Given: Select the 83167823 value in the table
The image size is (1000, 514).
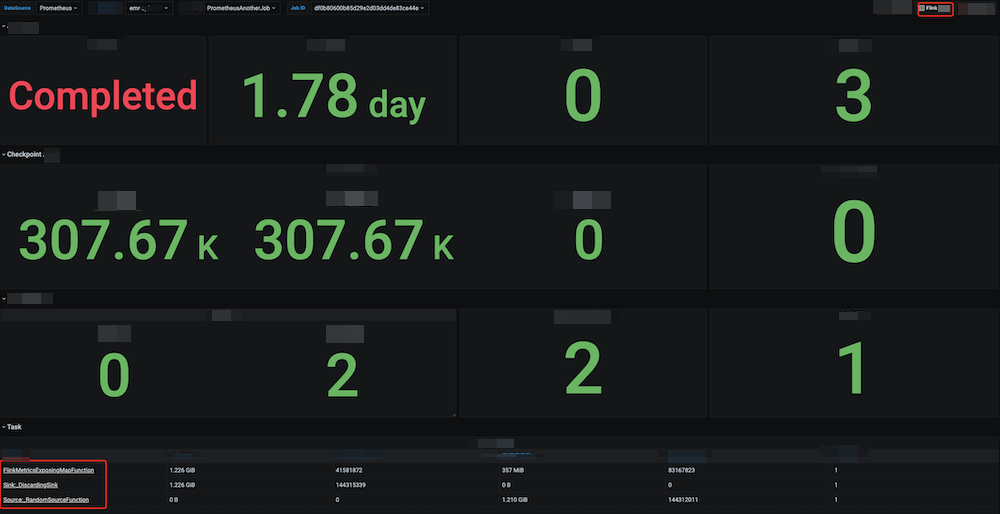Looking at the screenshot, I should 688,468.
